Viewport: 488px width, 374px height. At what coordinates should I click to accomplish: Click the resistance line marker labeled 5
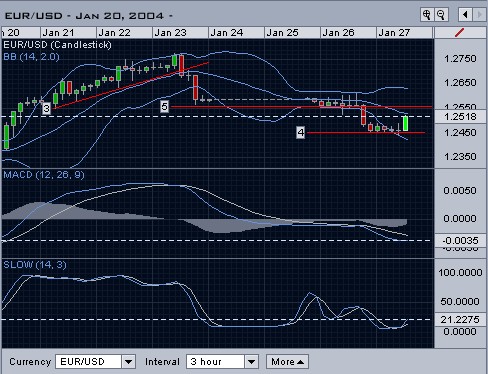click(164, 107)
